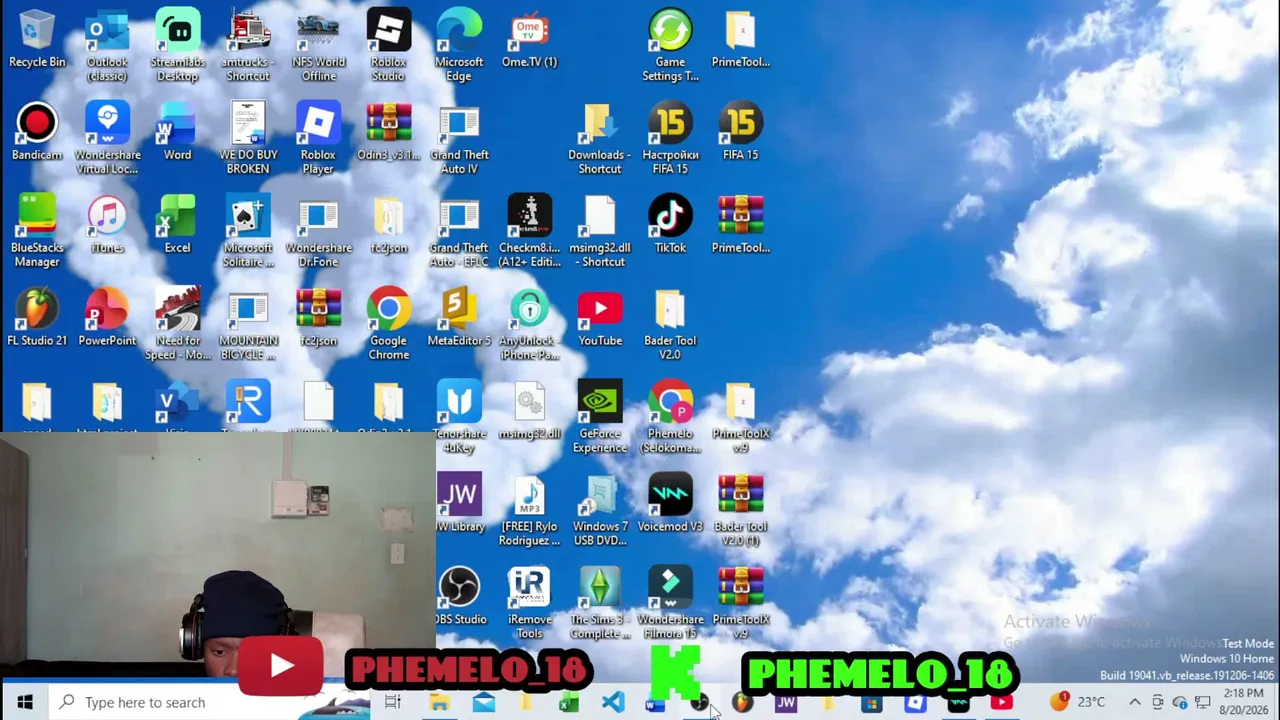
Task: Select msimg32.dll - Shortcut file
Action: point(600,233)
